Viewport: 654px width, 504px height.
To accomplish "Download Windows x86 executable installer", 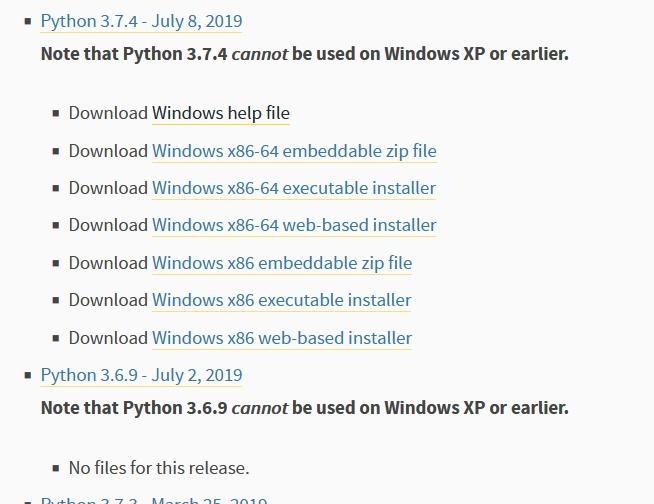I will click(x=282, y=300).
